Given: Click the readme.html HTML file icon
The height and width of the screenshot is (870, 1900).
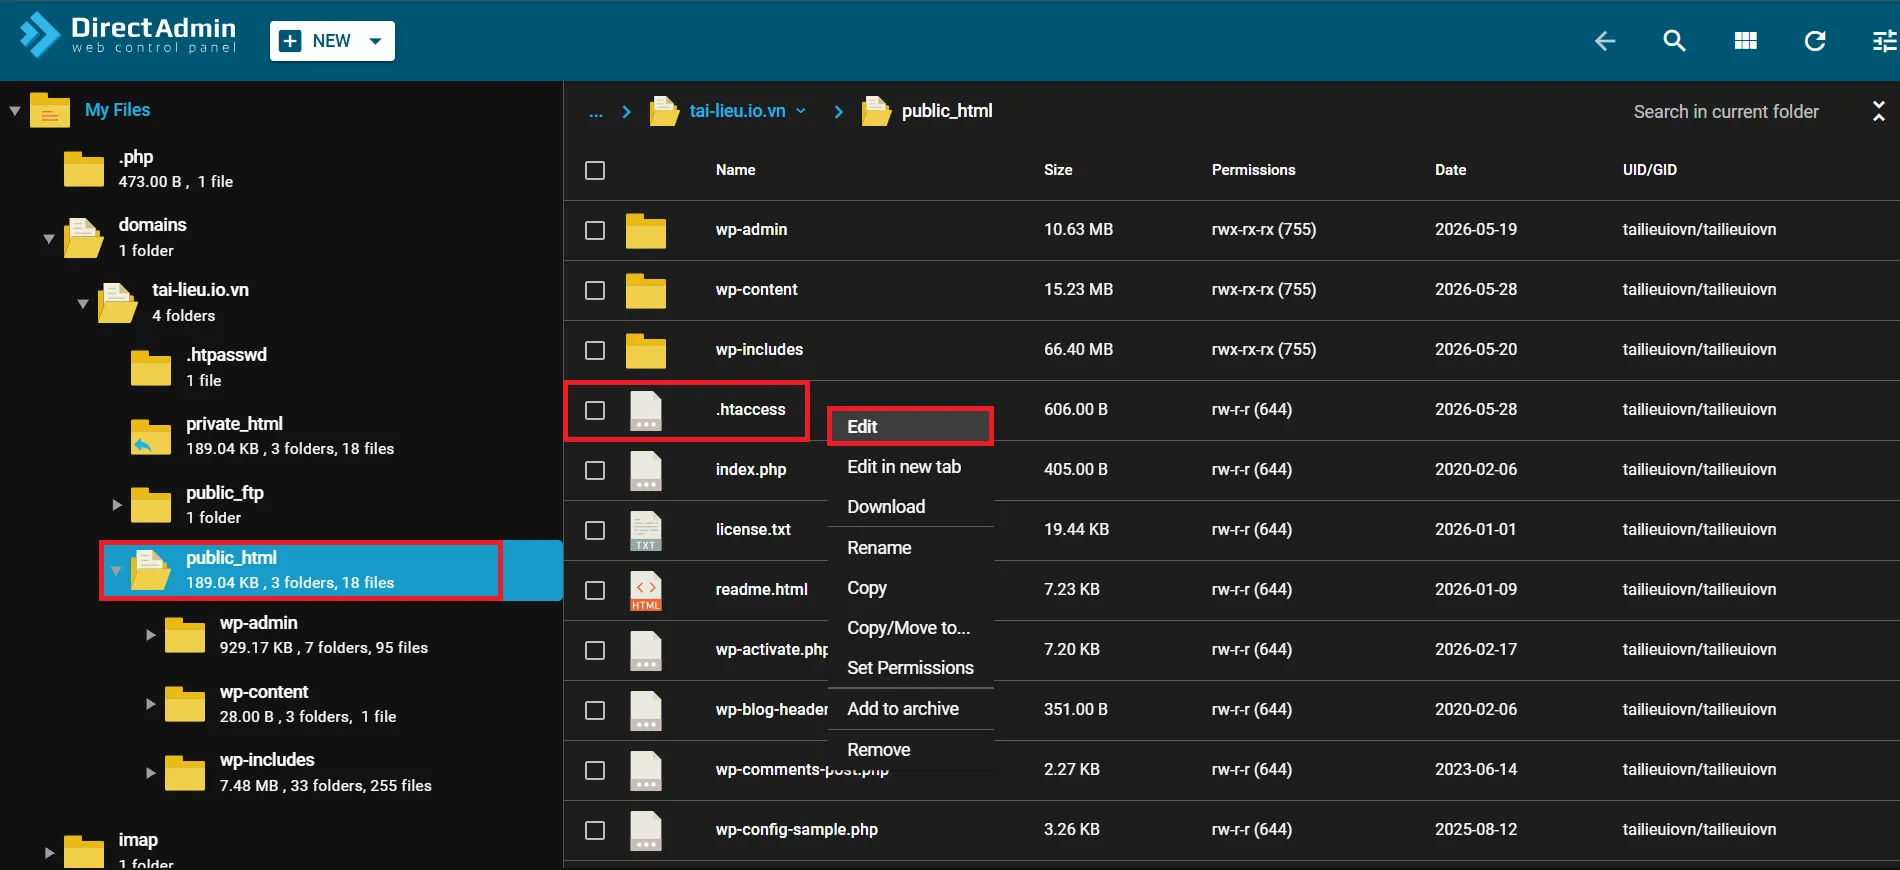Looking at the screenshot, I should (646, 591).
